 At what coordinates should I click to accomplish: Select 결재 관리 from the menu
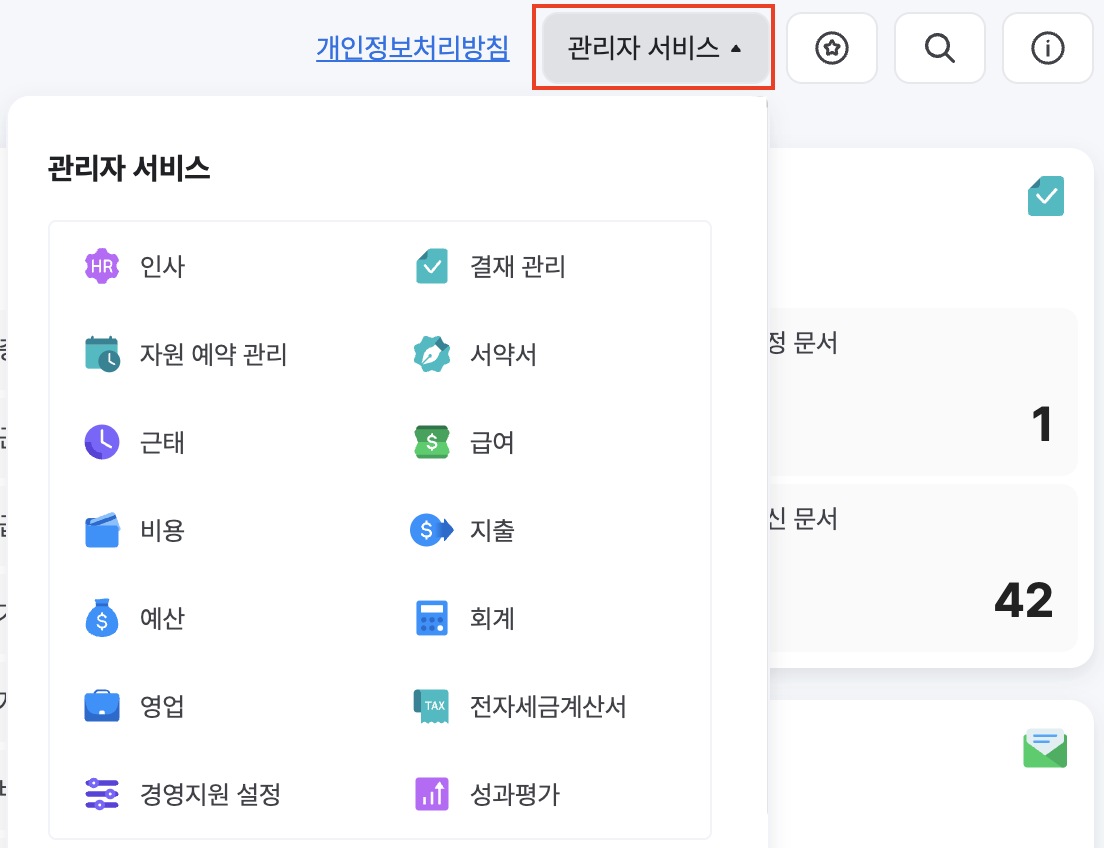pyautogui.click(x=517, y=267)
